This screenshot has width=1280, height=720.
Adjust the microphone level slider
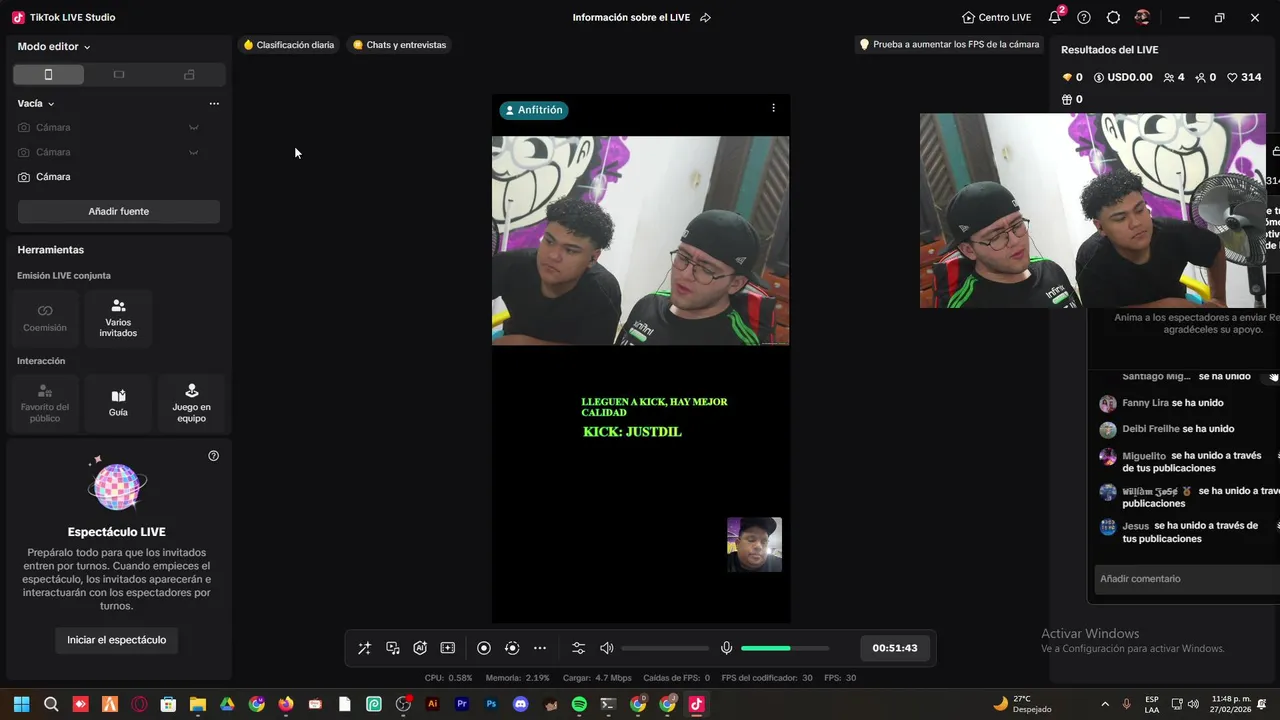pyautogui.click(x=785, y=648)
